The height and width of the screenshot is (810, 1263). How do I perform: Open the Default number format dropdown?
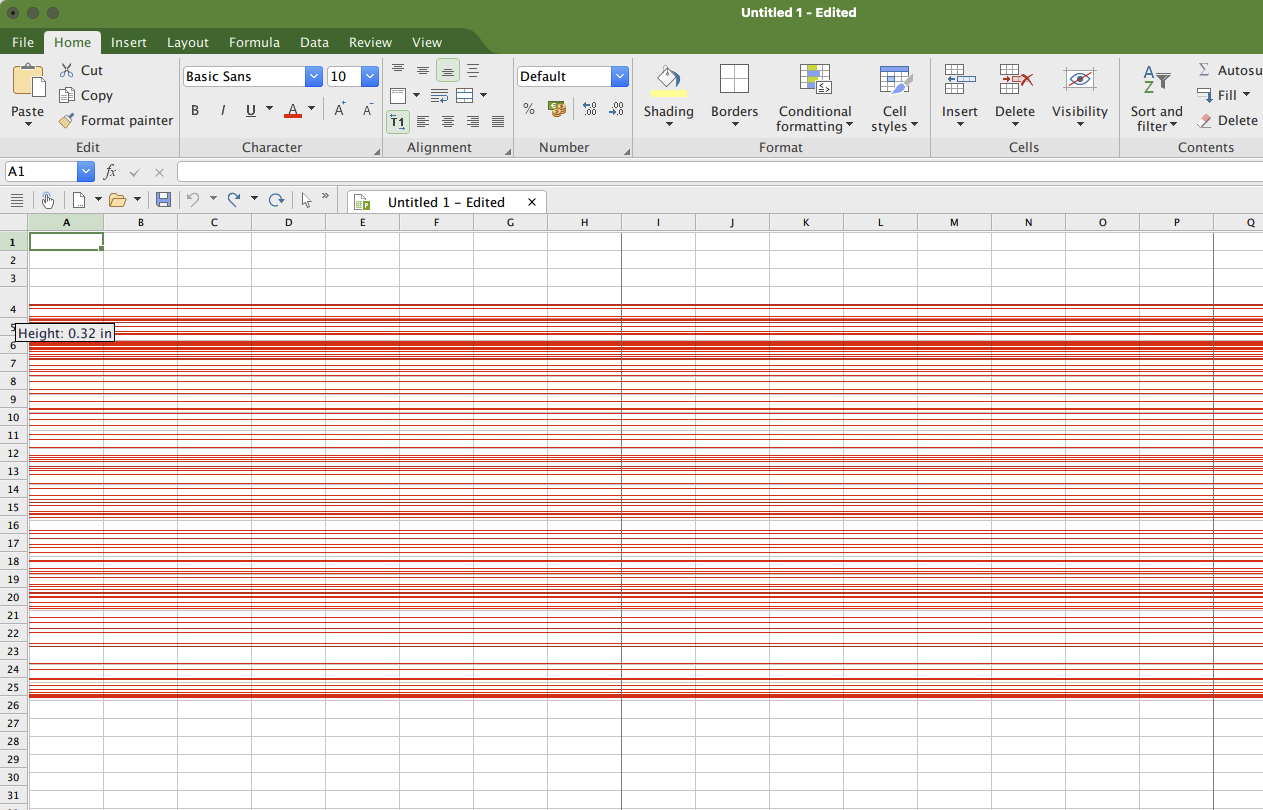tap(619, 77)
